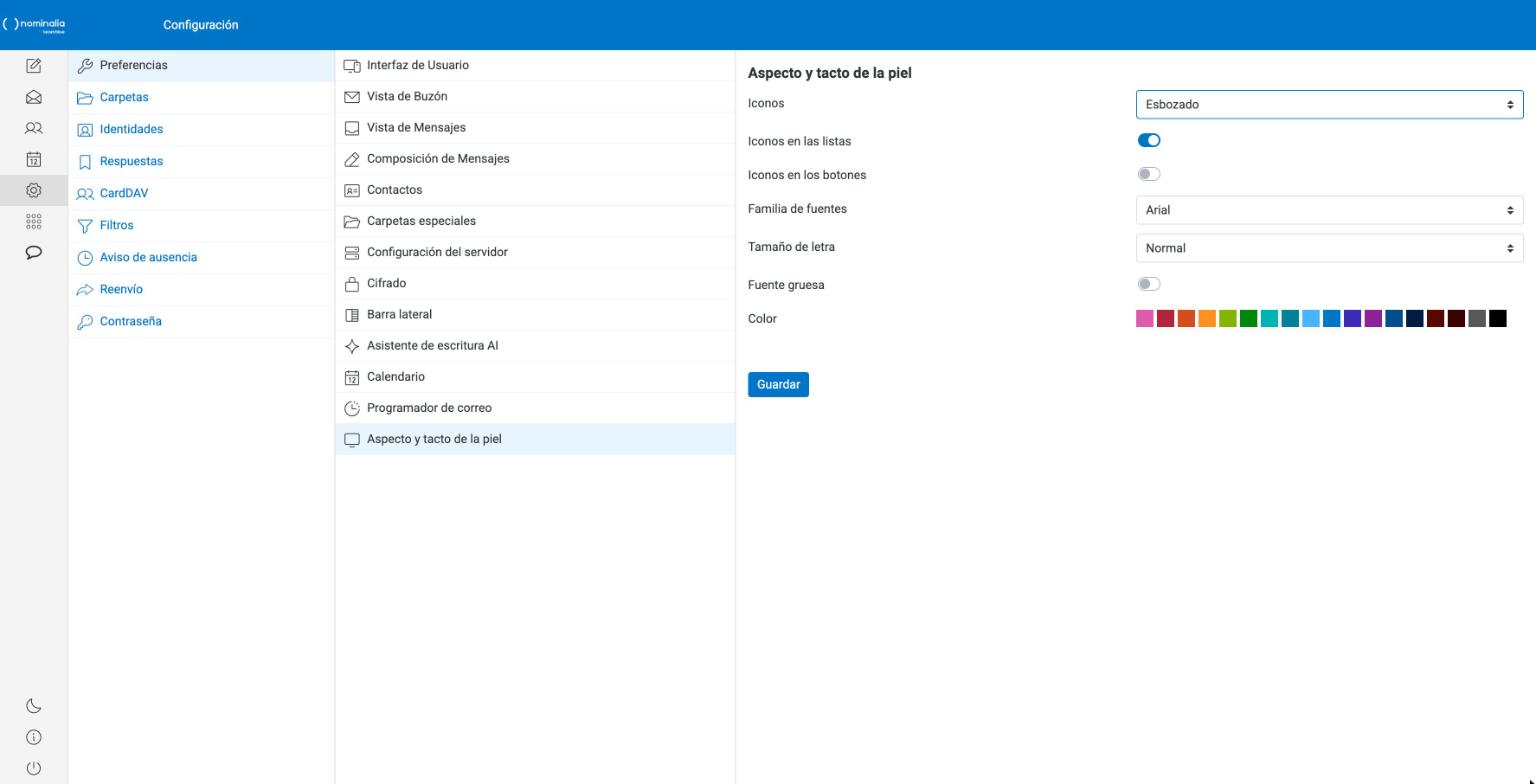The width and height of the screenshot is (1536, 784).
Task: Select 'Barra lateral' preferences section
Action: [x=535, y=315]
